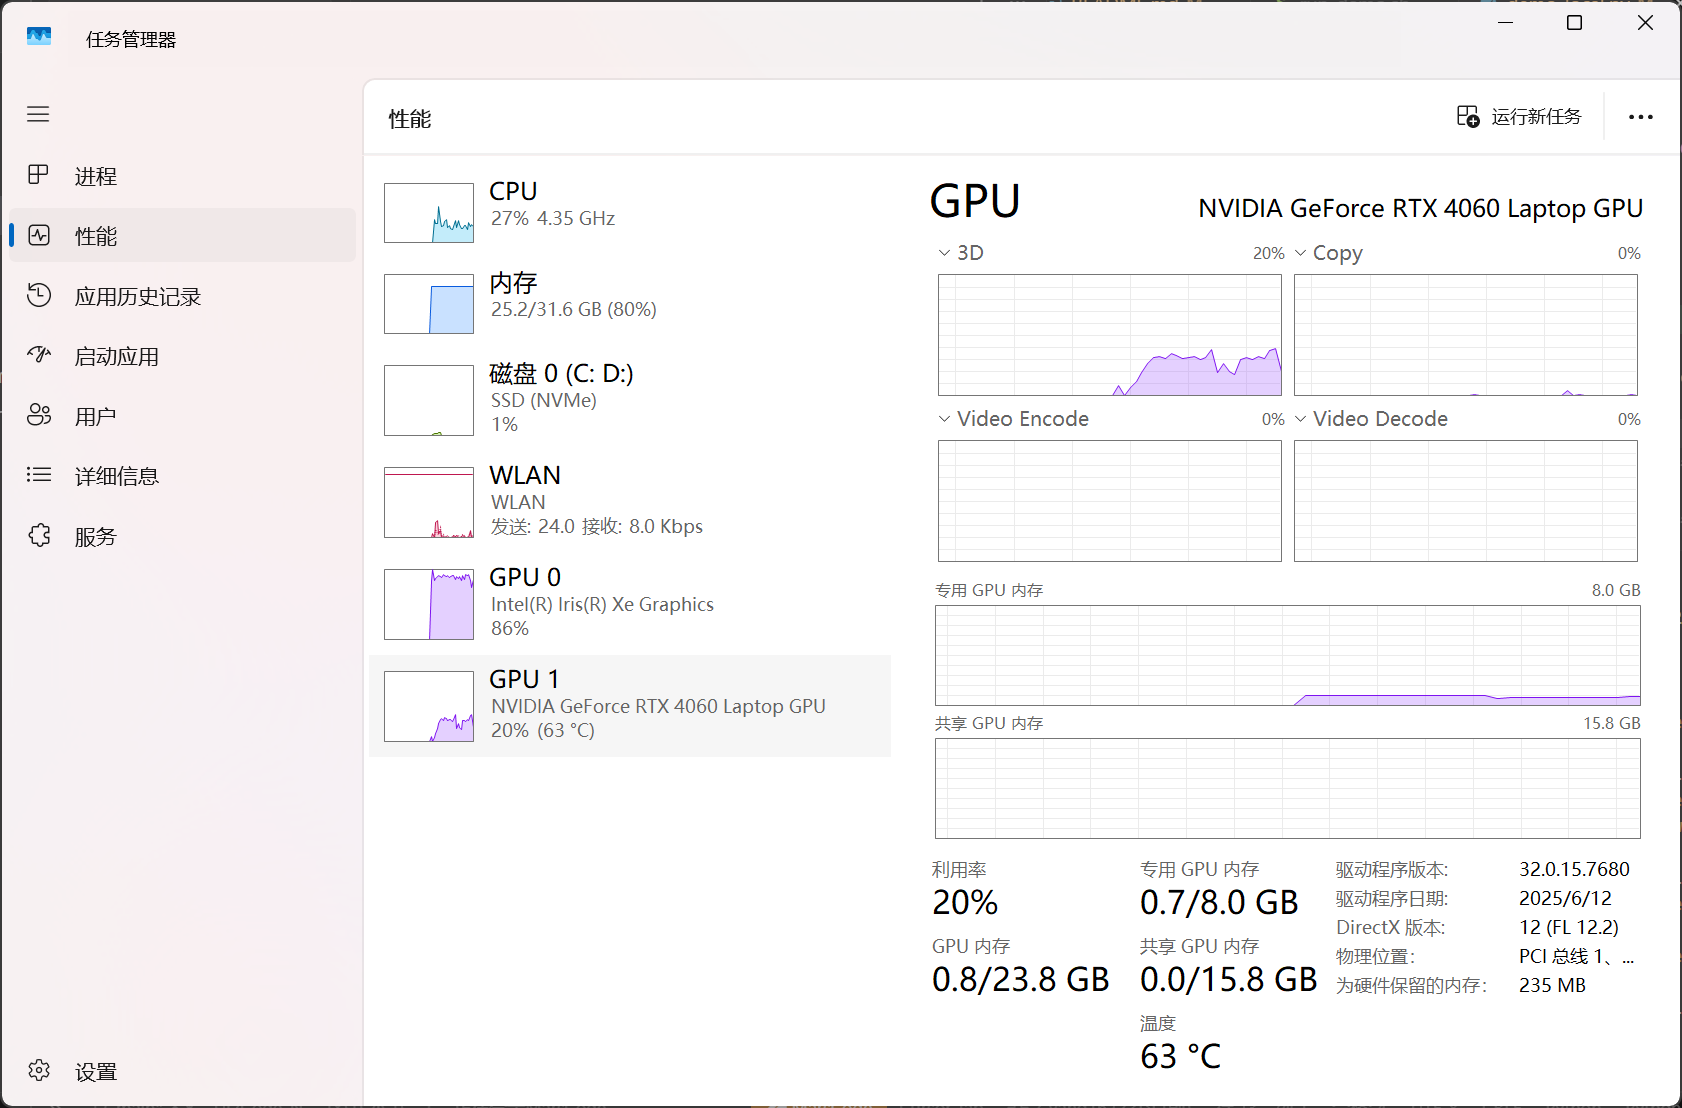Select the 内存 memory mini graph thumbnail
1682x1108 pixels.
pos(429,304)
